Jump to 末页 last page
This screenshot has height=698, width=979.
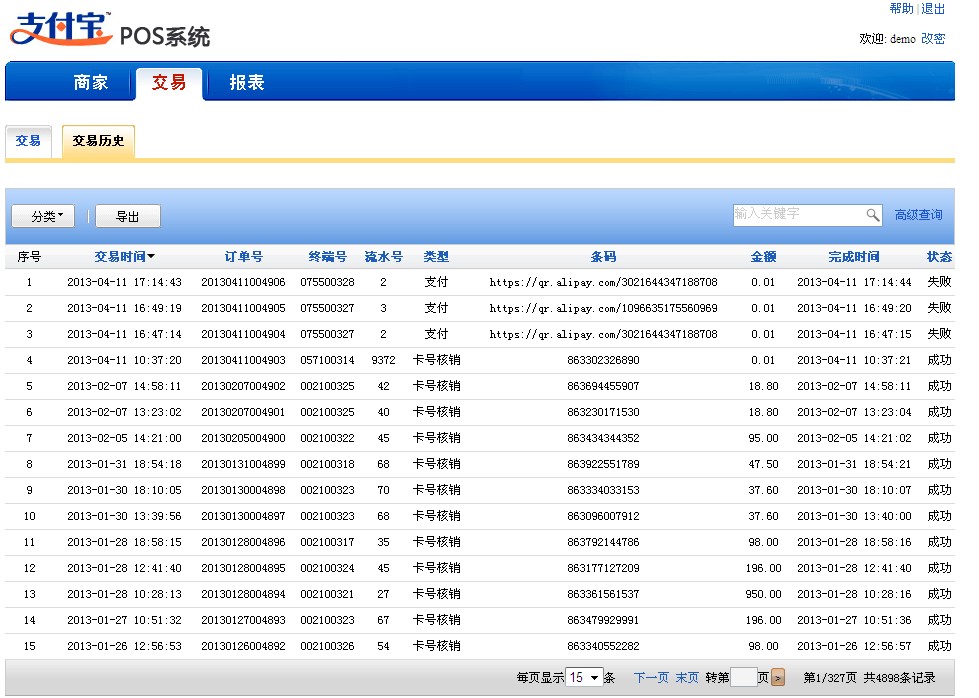(x=687, y=677)
